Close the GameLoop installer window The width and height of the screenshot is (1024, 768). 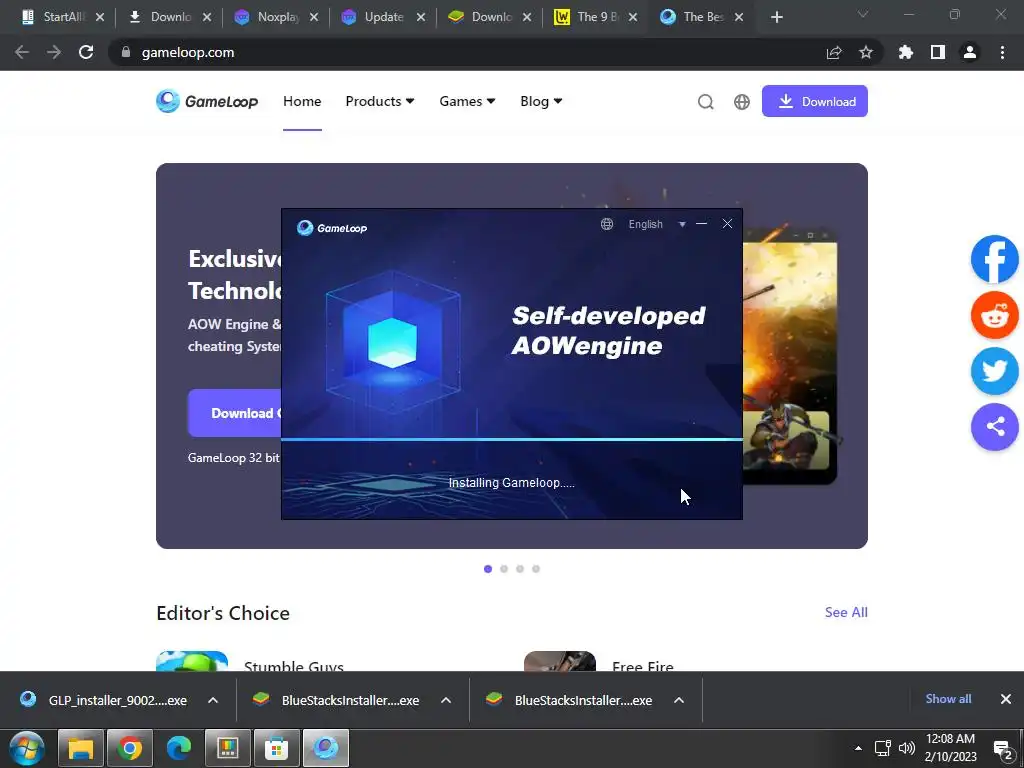728,224
